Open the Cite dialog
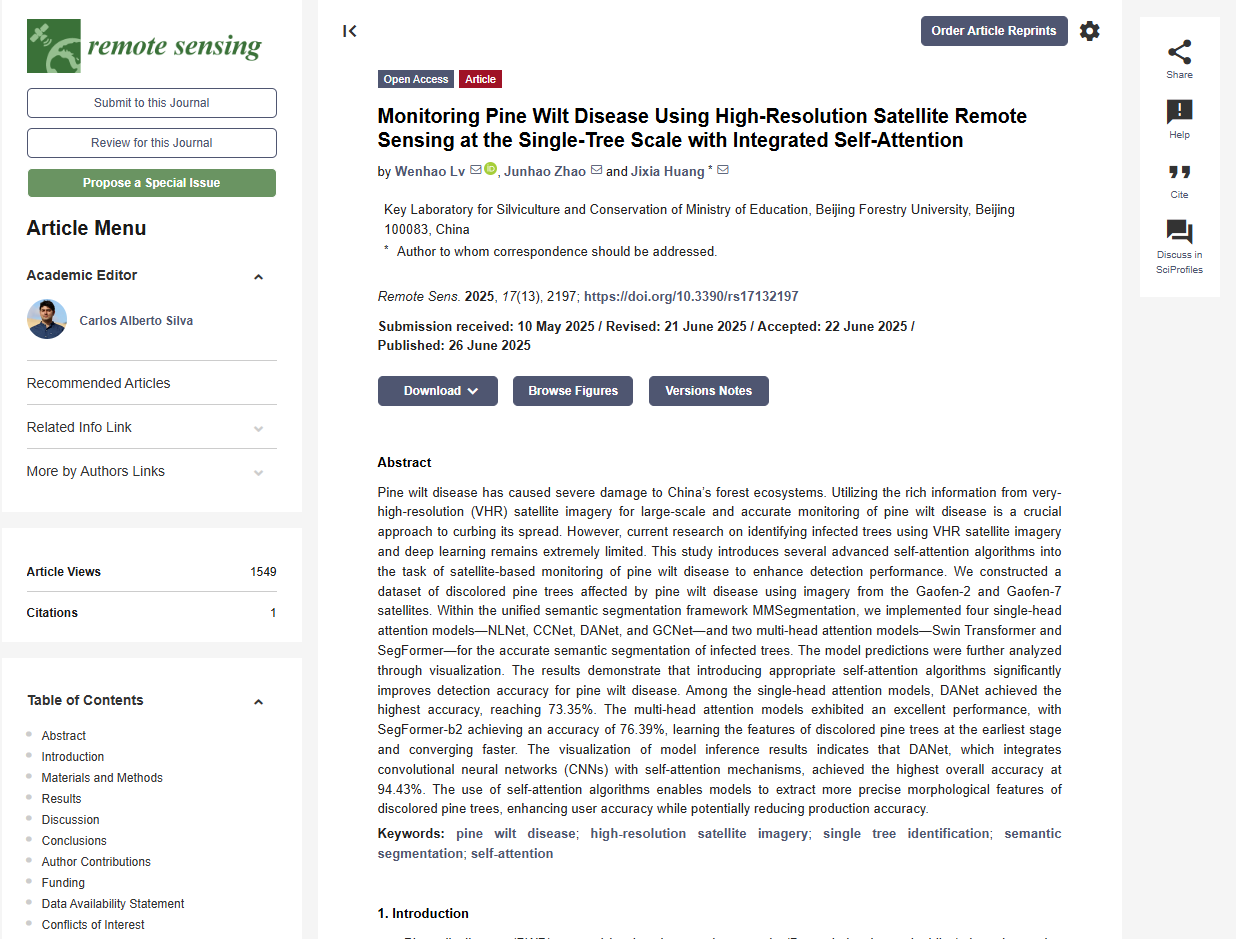1236x939 pixels. (1179, 178)
